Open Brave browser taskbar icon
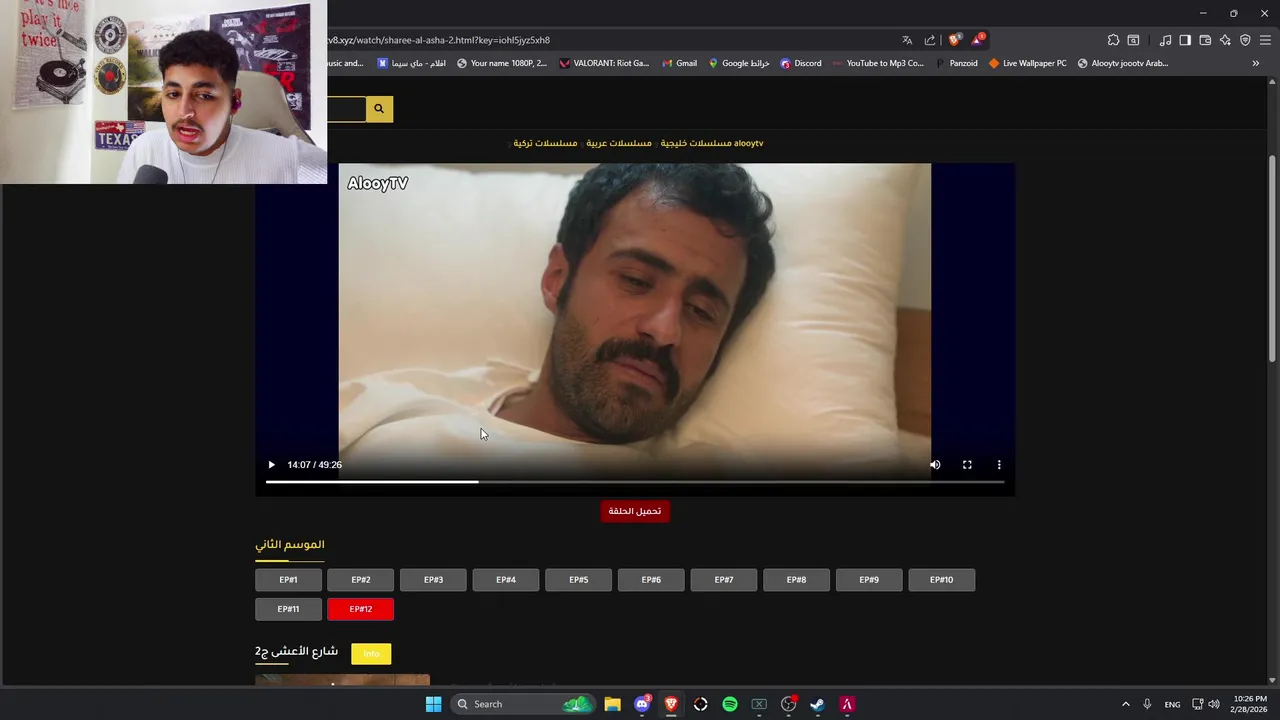Screen dimensions: 1280x720 pos(671,704)
